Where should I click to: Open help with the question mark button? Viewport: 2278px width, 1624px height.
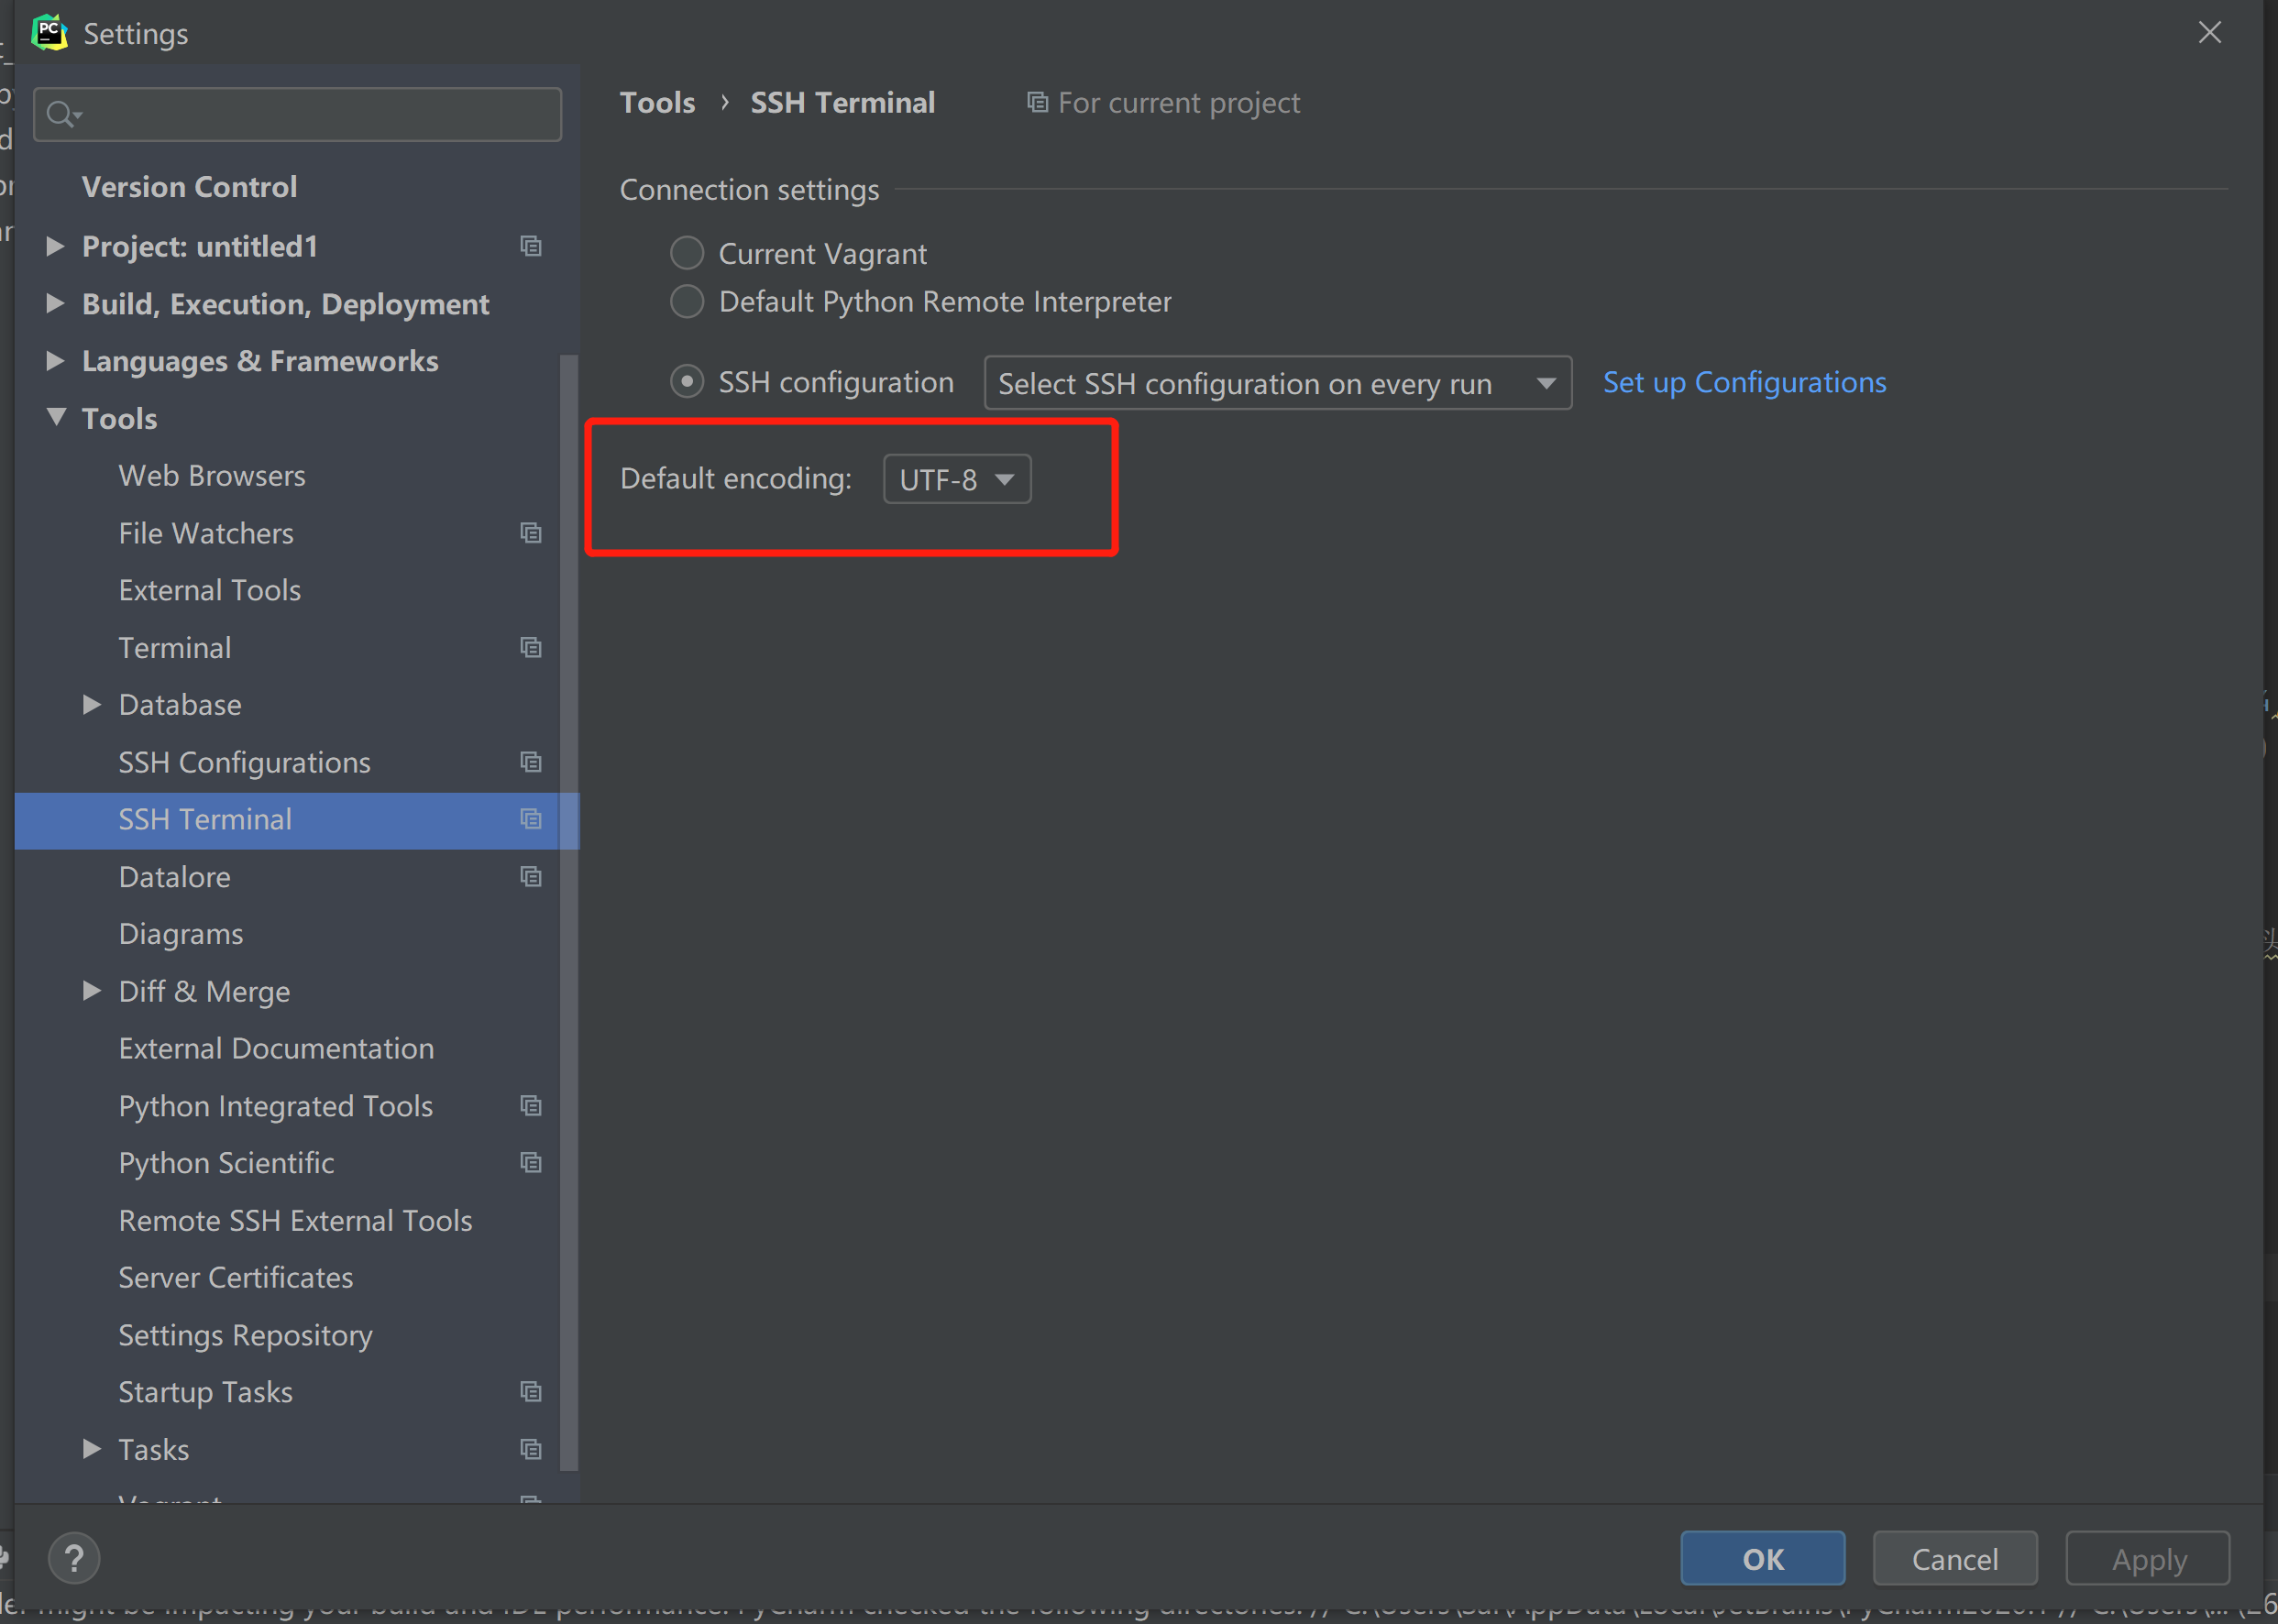[74, 1557]
